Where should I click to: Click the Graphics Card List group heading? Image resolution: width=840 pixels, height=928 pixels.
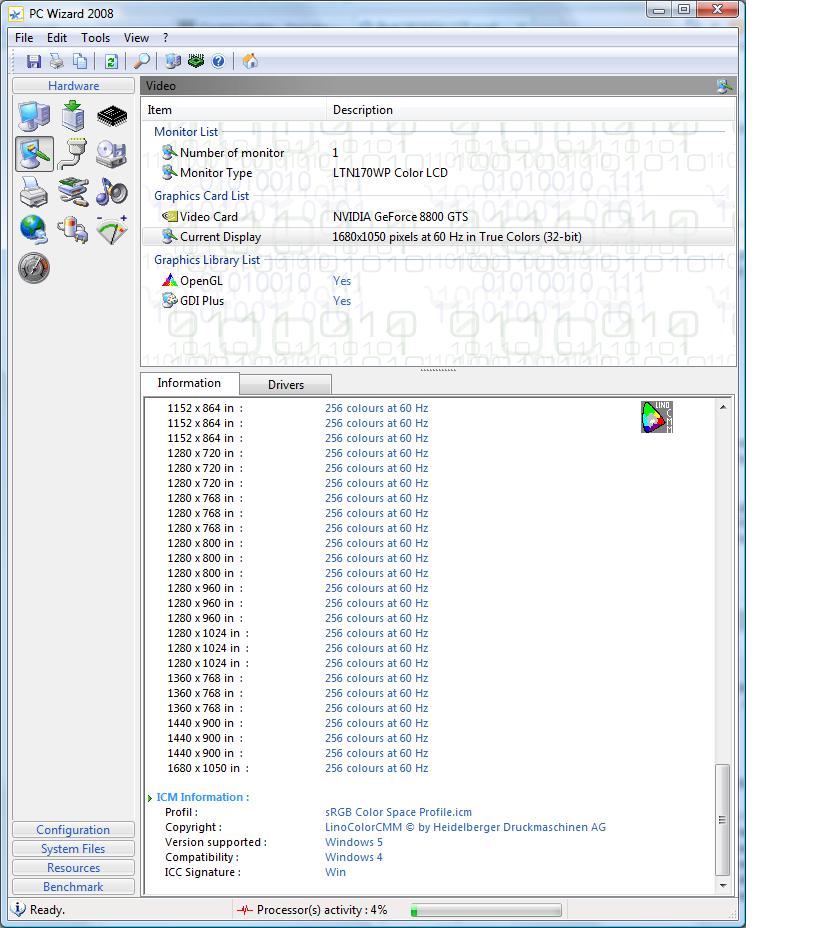pyautogui.click(x=201, y=196)
